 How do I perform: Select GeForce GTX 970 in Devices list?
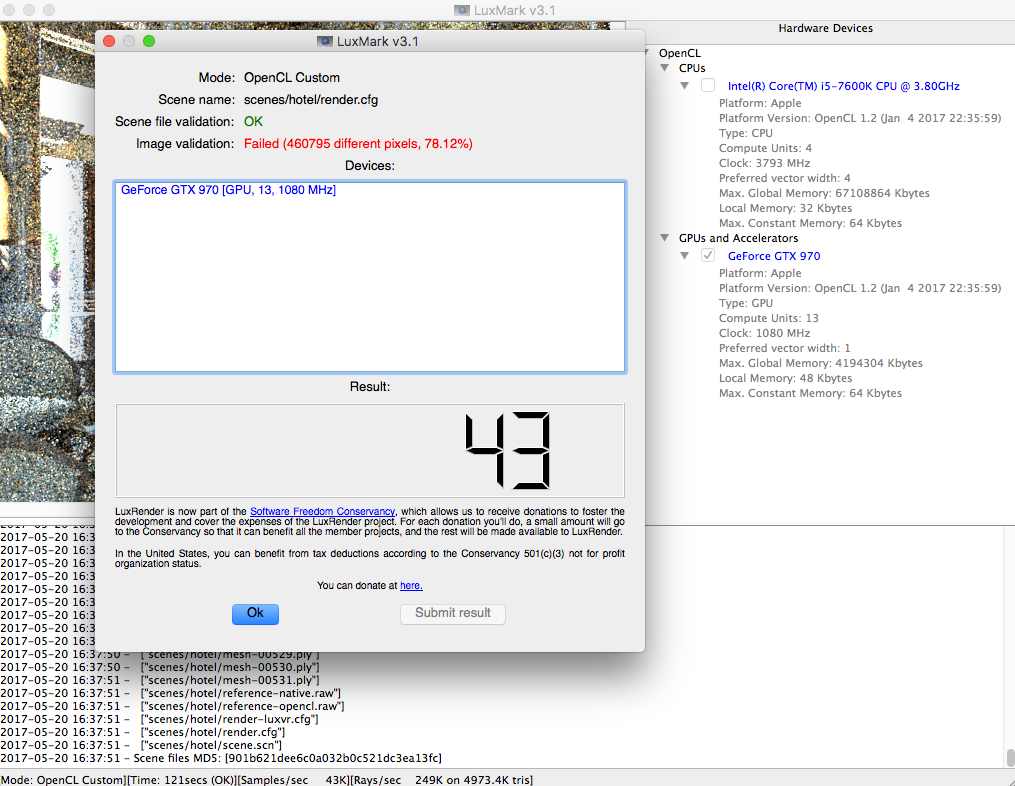[229, 190]
